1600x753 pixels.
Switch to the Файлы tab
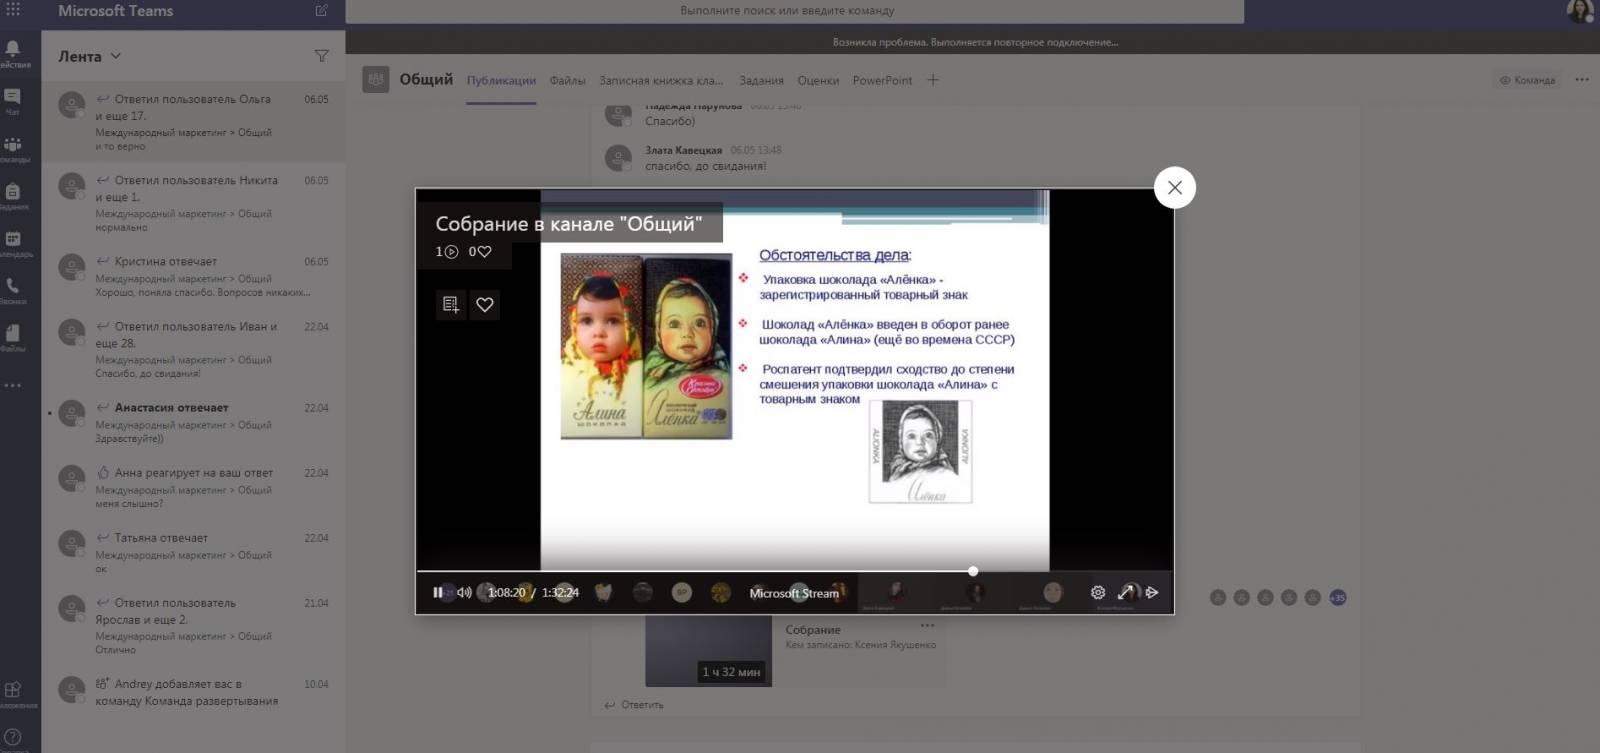(567, 80)
